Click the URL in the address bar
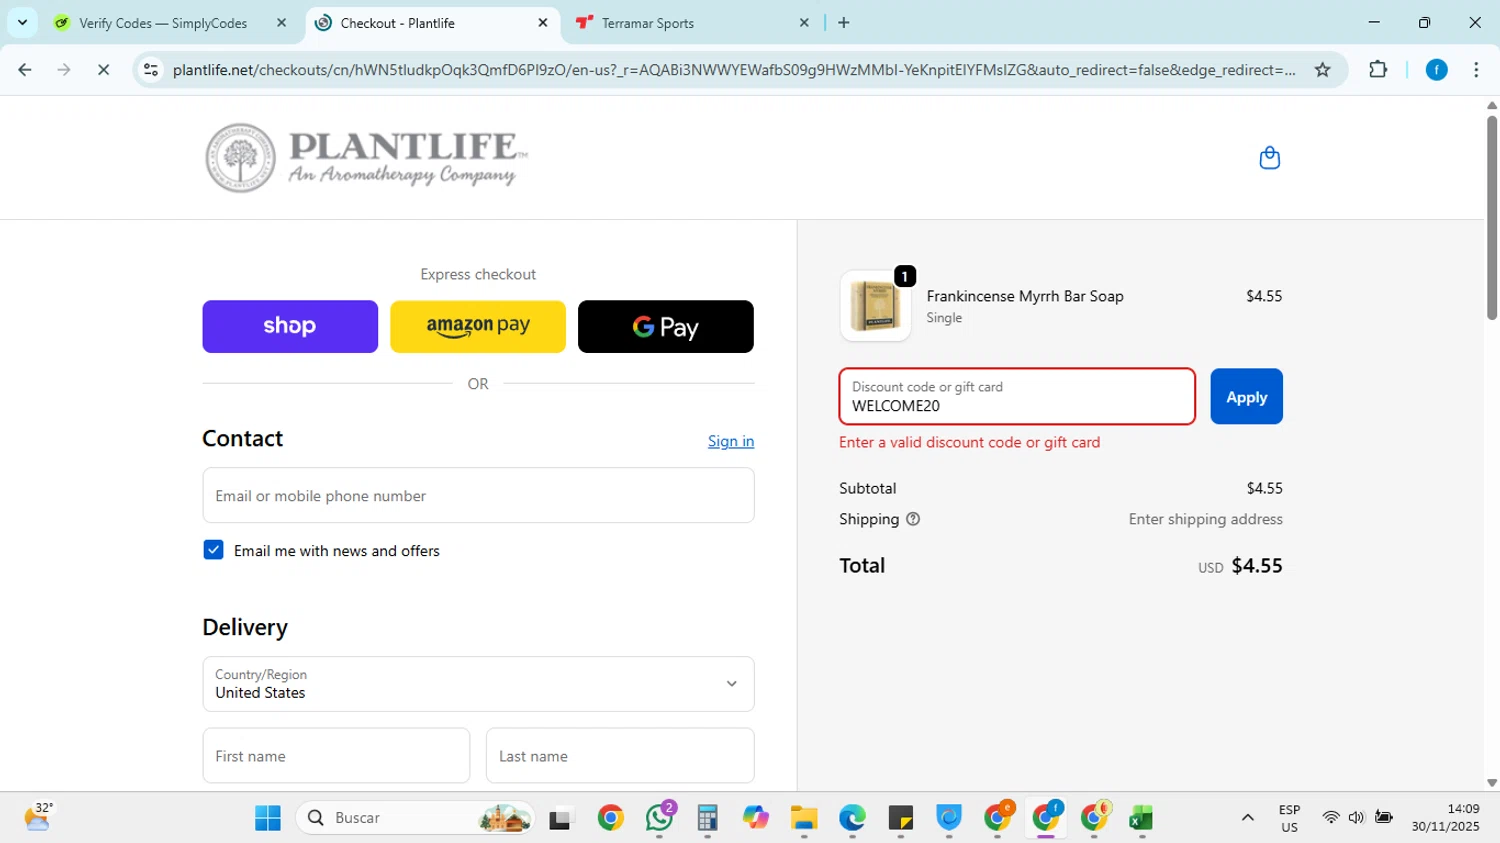 pos(734,70)
